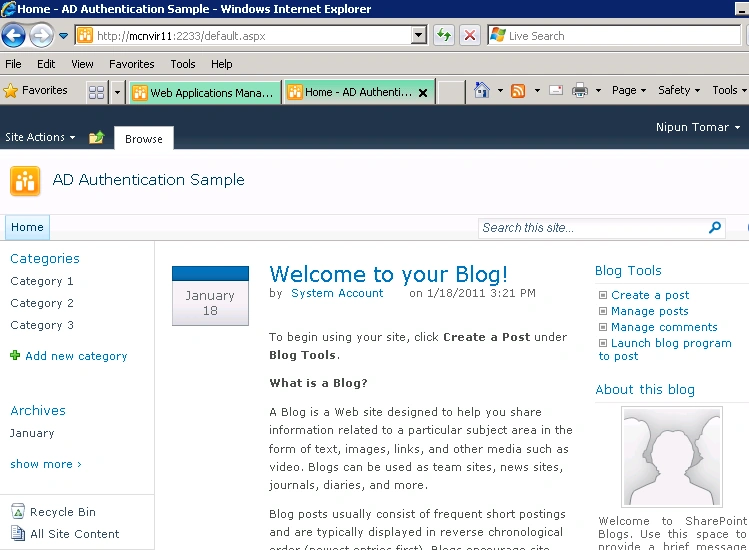Open a new blank browser tab
This screenshot has height=550, width=749.
pyautogui.click(x=450, y=92)
